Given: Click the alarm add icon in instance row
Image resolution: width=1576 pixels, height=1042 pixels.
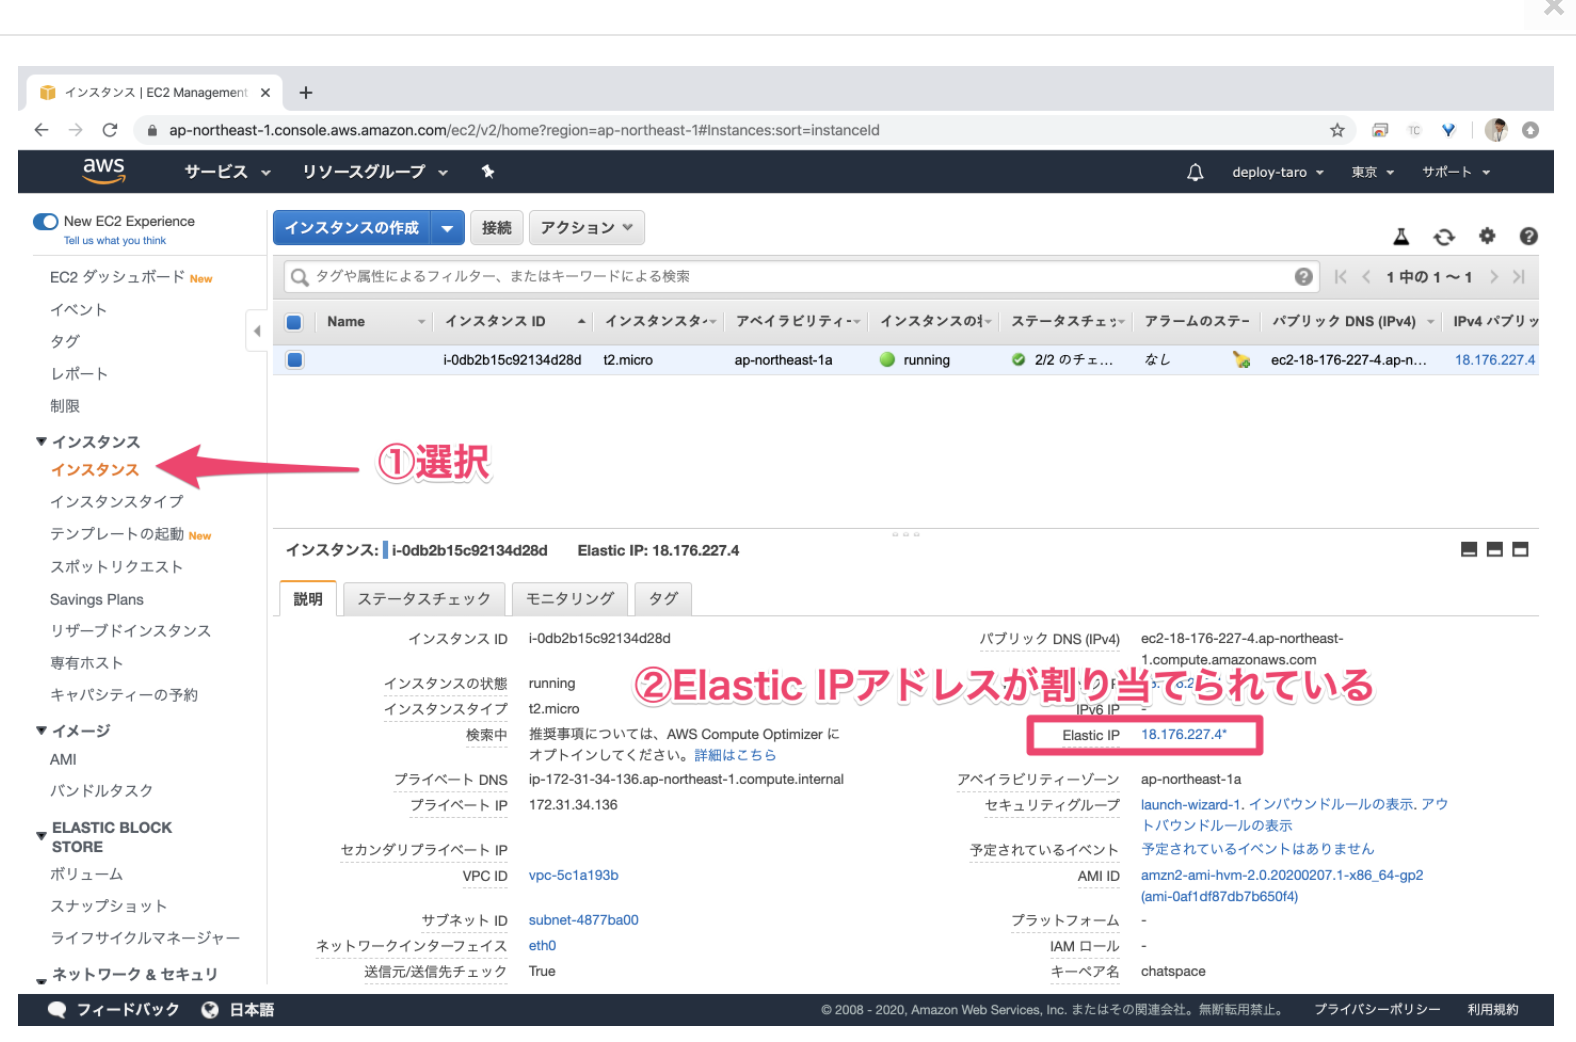Looking at the screenshot, I should coord(1241,360).
